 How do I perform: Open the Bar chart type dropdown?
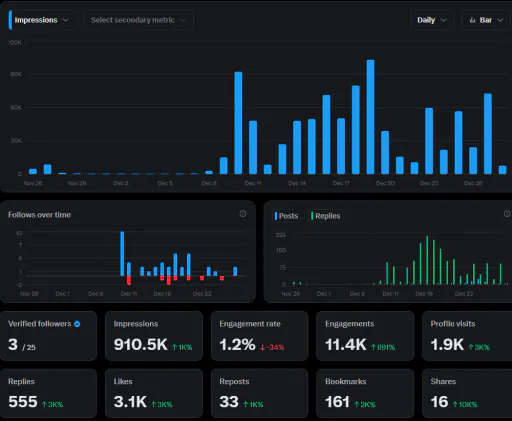pyautogui.click(x=487, y=20)
